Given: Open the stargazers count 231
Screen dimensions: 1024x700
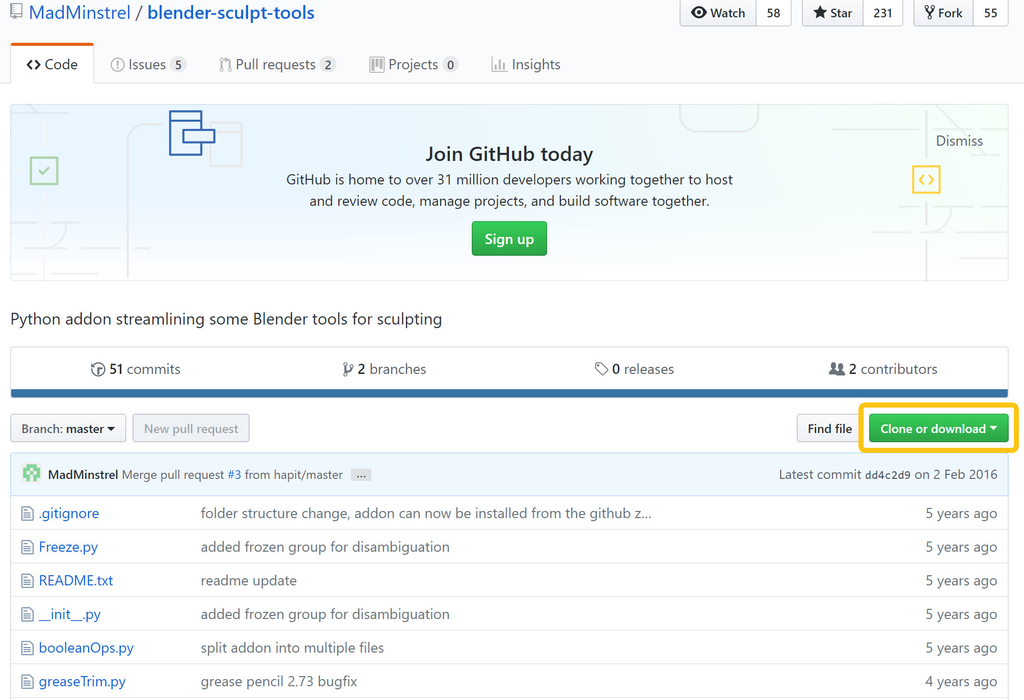Looking at the screenshot, I should (883, 13).
